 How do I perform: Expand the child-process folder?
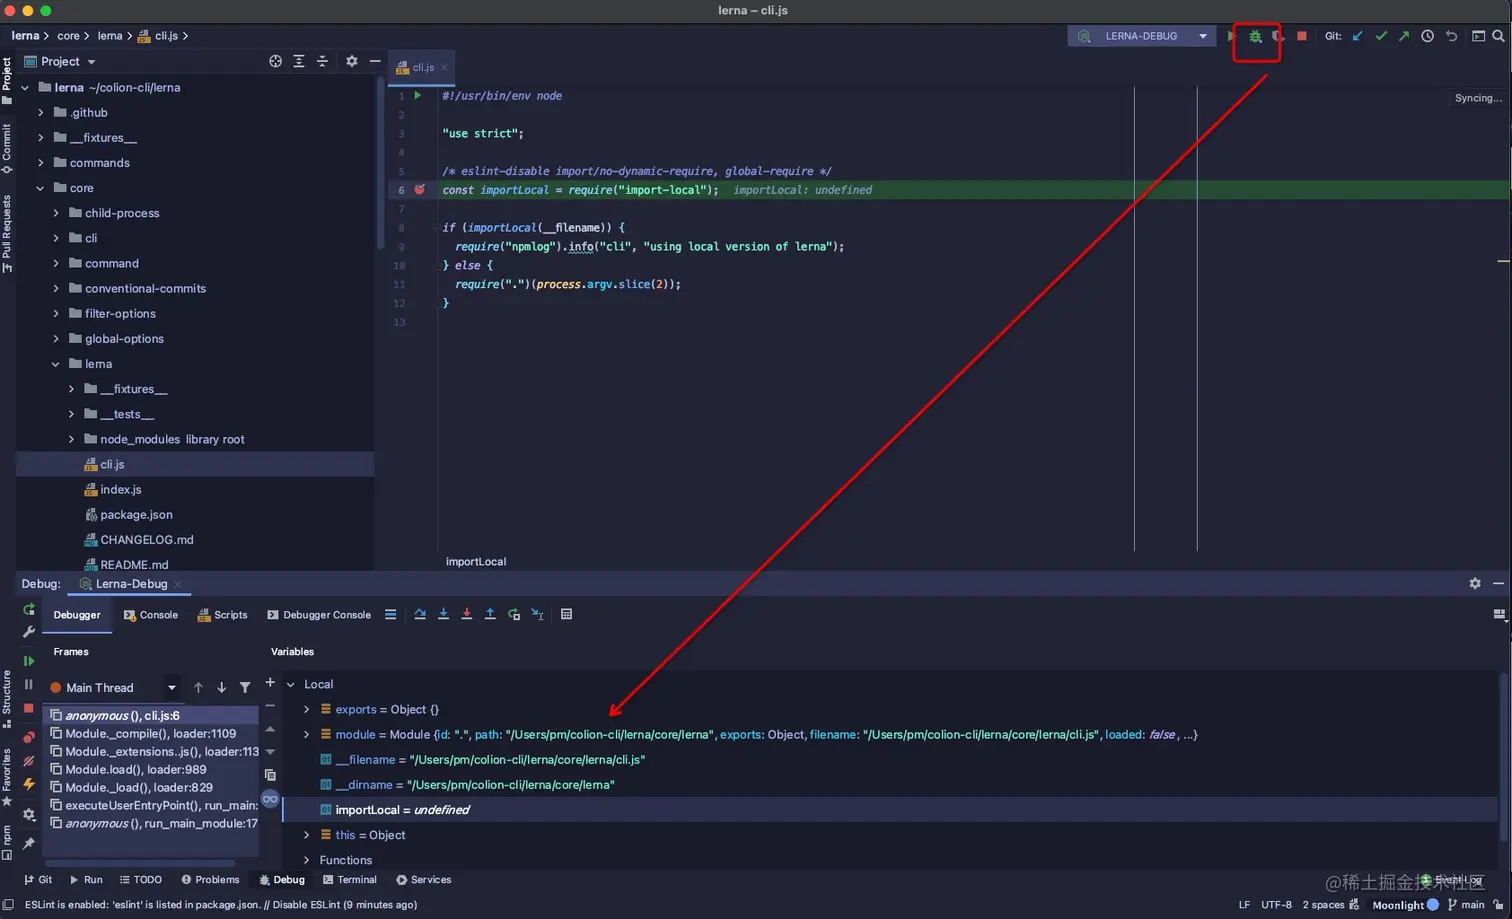pos(56,213)
